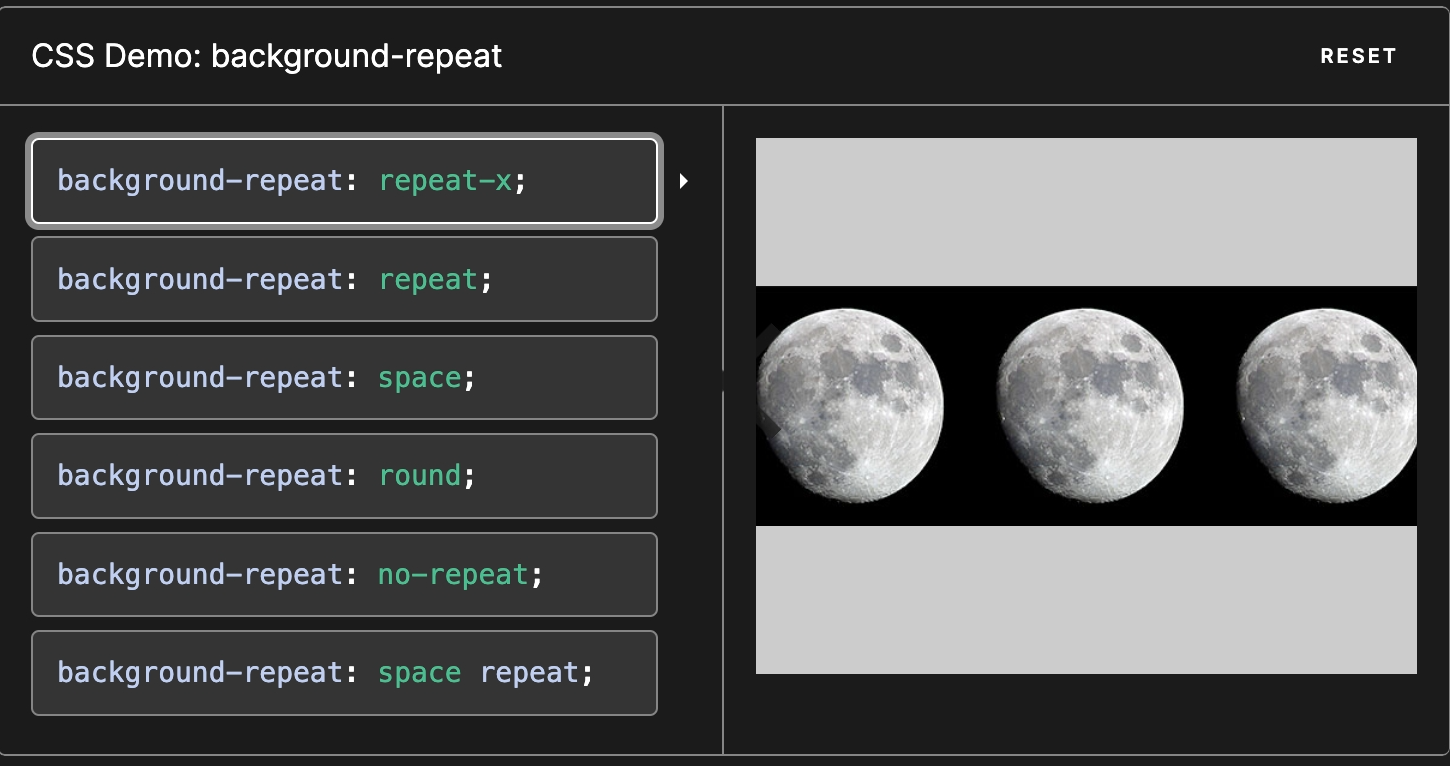Click the bottom gray area of preview

(1086, 599)
